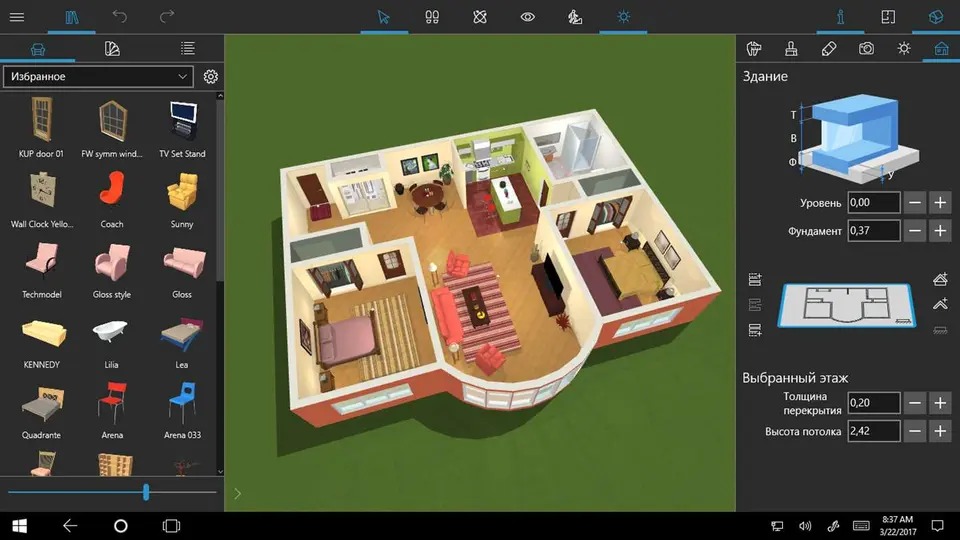Click library scrollbar up arrow
The image size is (960, 540).
tap(220, 96)
